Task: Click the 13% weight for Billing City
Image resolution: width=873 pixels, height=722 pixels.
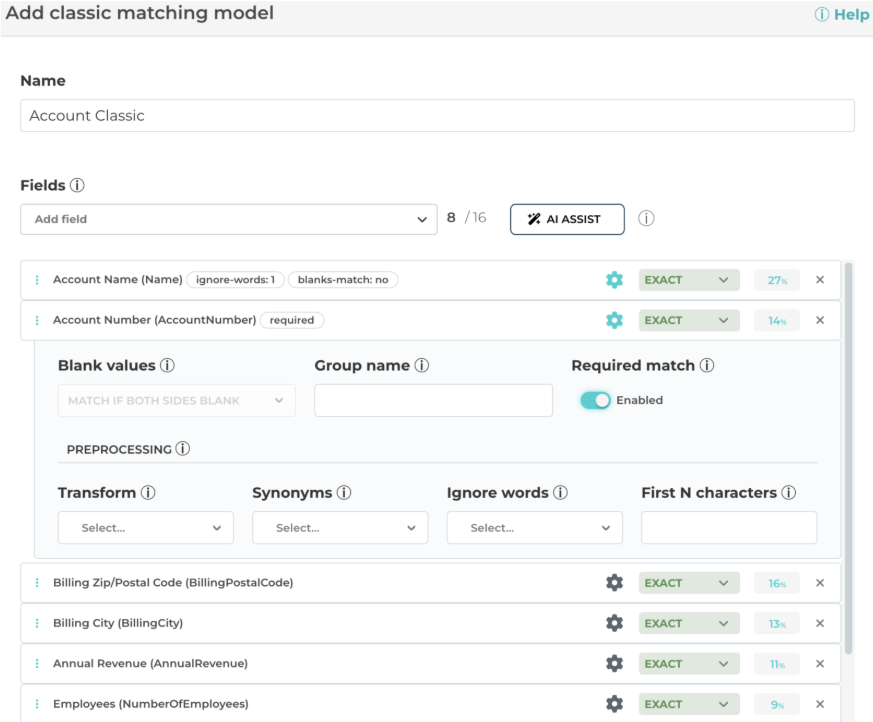Action: (777, 623)
